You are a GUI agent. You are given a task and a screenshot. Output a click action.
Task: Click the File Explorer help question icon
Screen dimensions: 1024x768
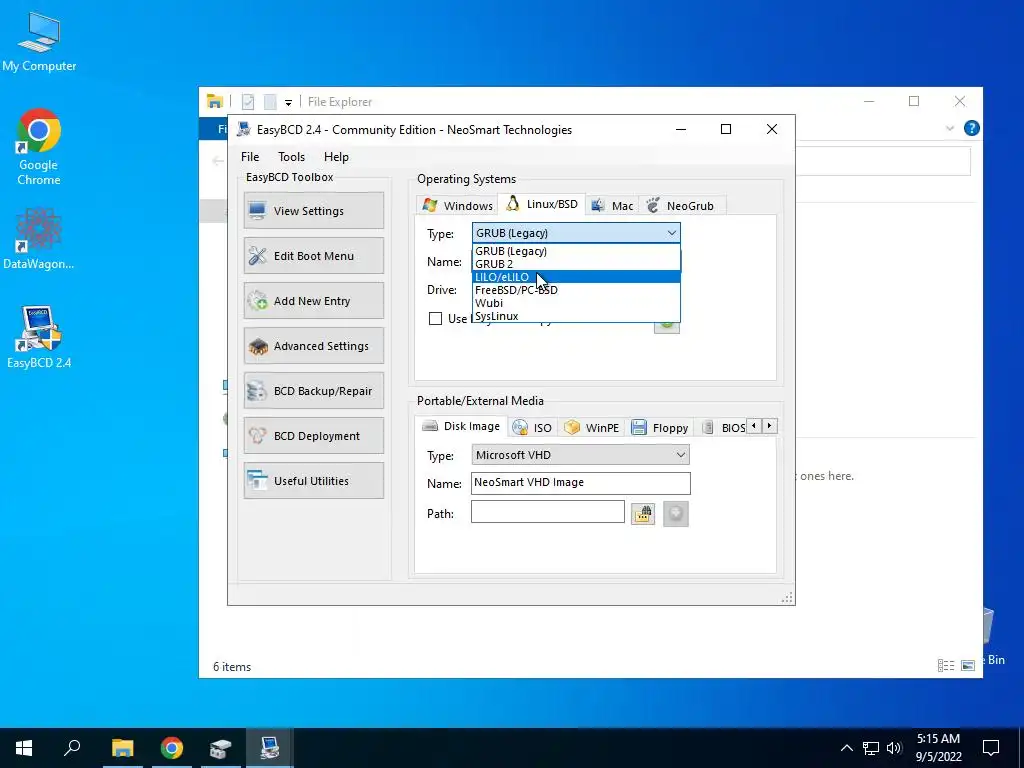coord(971,128)
